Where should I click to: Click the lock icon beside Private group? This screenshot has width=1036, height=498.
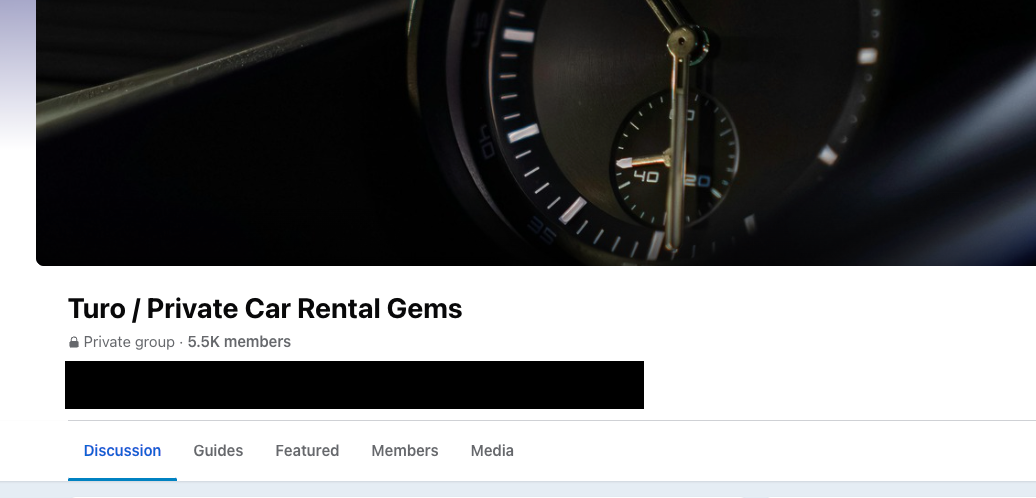tap(74, 342)
